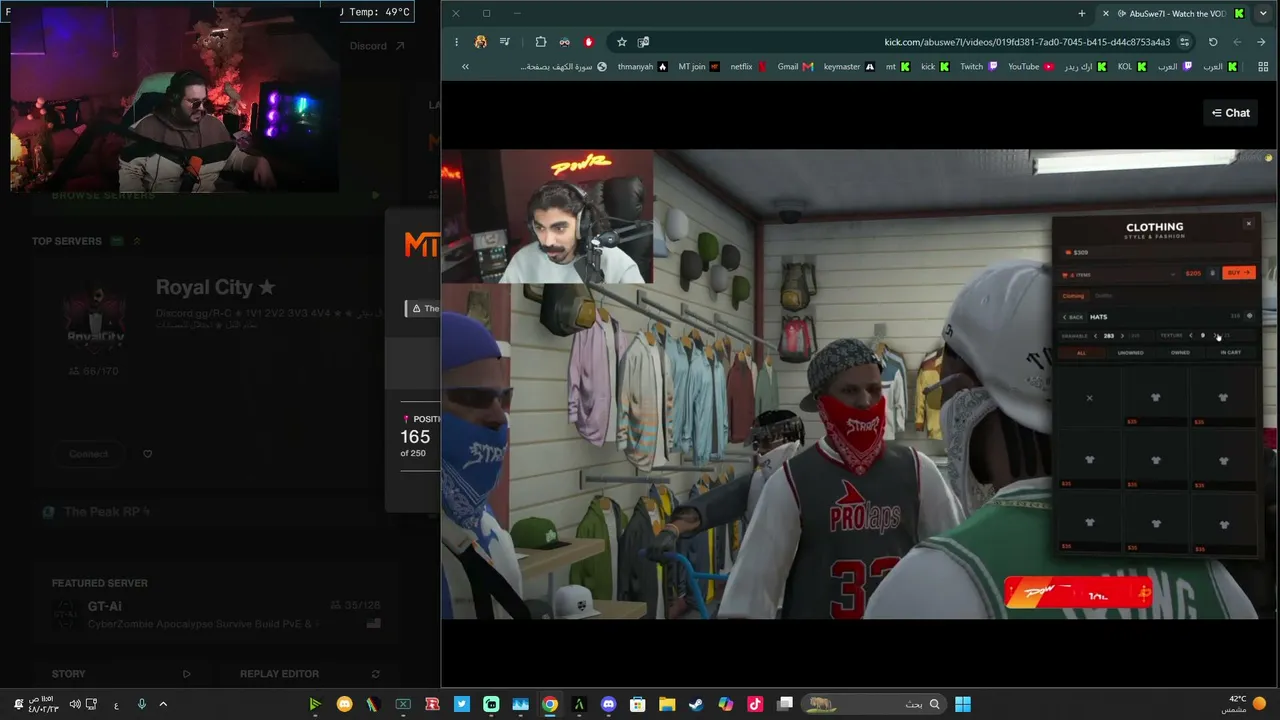Increase the drawable number with right arrow
This screenshot has width=1280, height=720.
[x=1122, y=336]
